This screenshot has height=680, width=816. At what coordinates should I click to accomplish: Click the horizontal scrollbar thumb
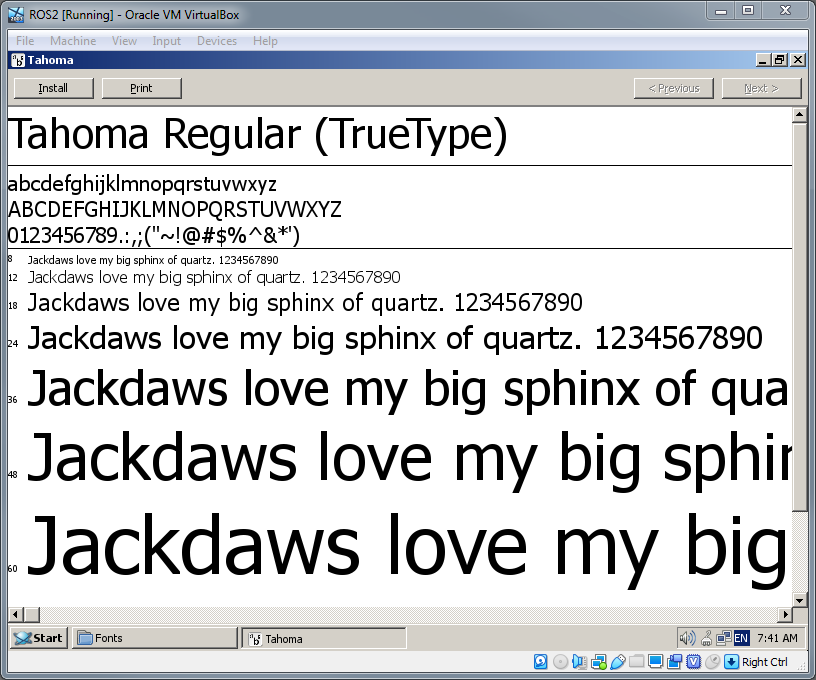point(32,615)
